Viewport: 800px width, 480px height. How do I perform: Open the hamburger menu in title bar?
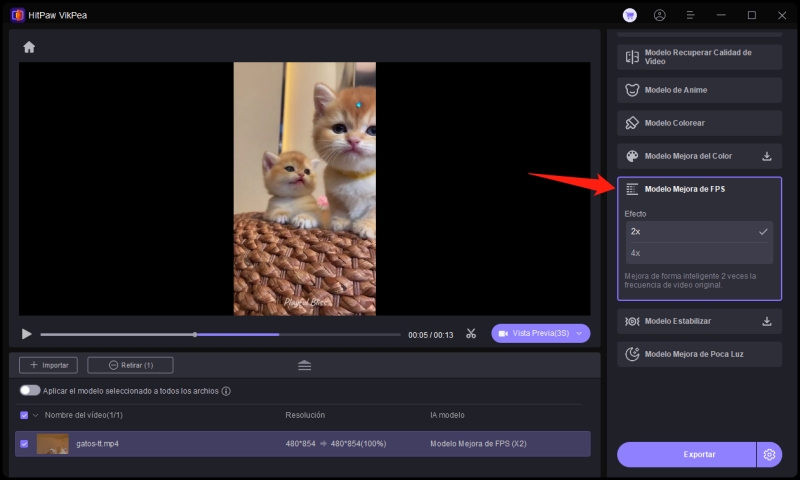tap(690, 15)
